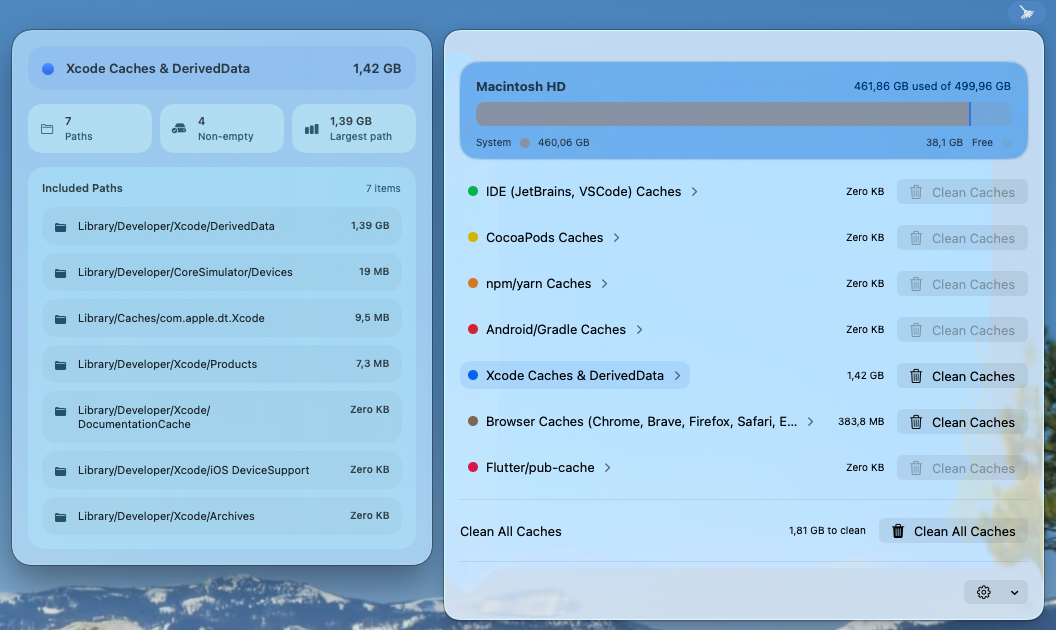Click folder icon beside Xcode/DerivedData path
Viewport: 1056px width, 630px height.
61,227
